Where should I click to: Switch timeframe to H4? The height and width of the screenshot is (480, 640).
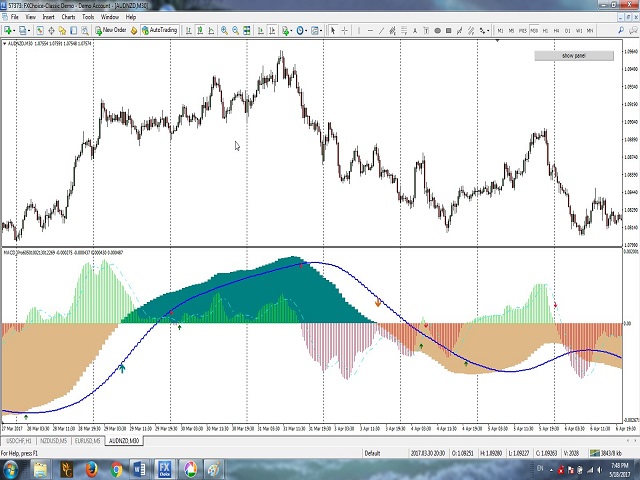click(556, 31)
